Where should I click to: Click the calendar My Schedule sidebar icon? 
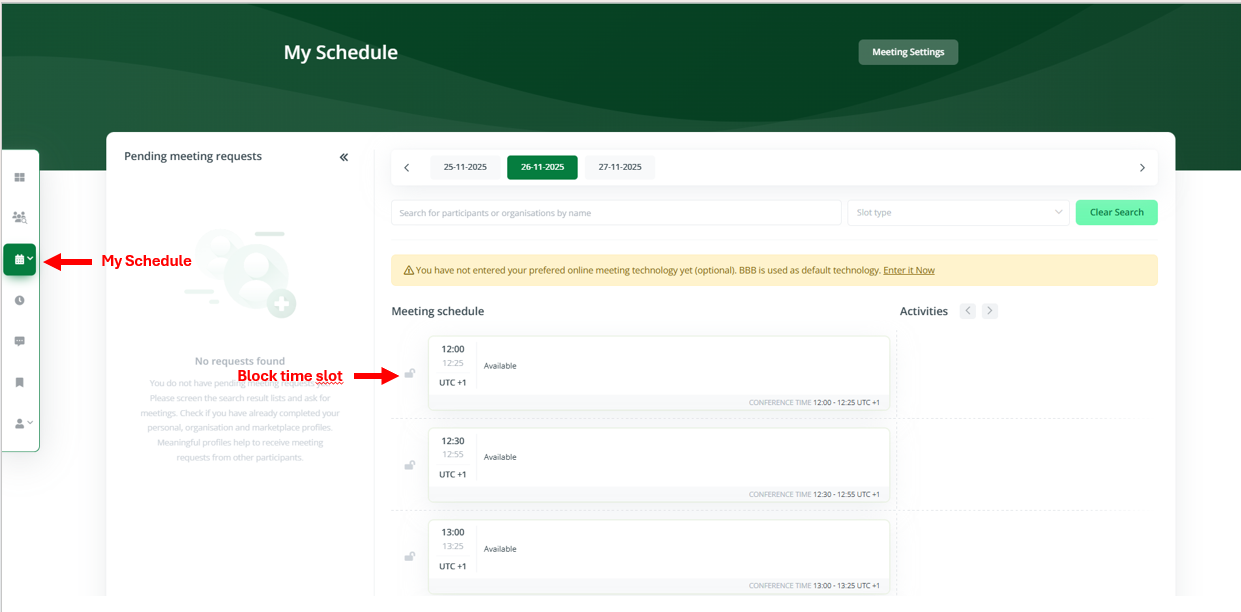pyautogui.click(x=20, y=259)
